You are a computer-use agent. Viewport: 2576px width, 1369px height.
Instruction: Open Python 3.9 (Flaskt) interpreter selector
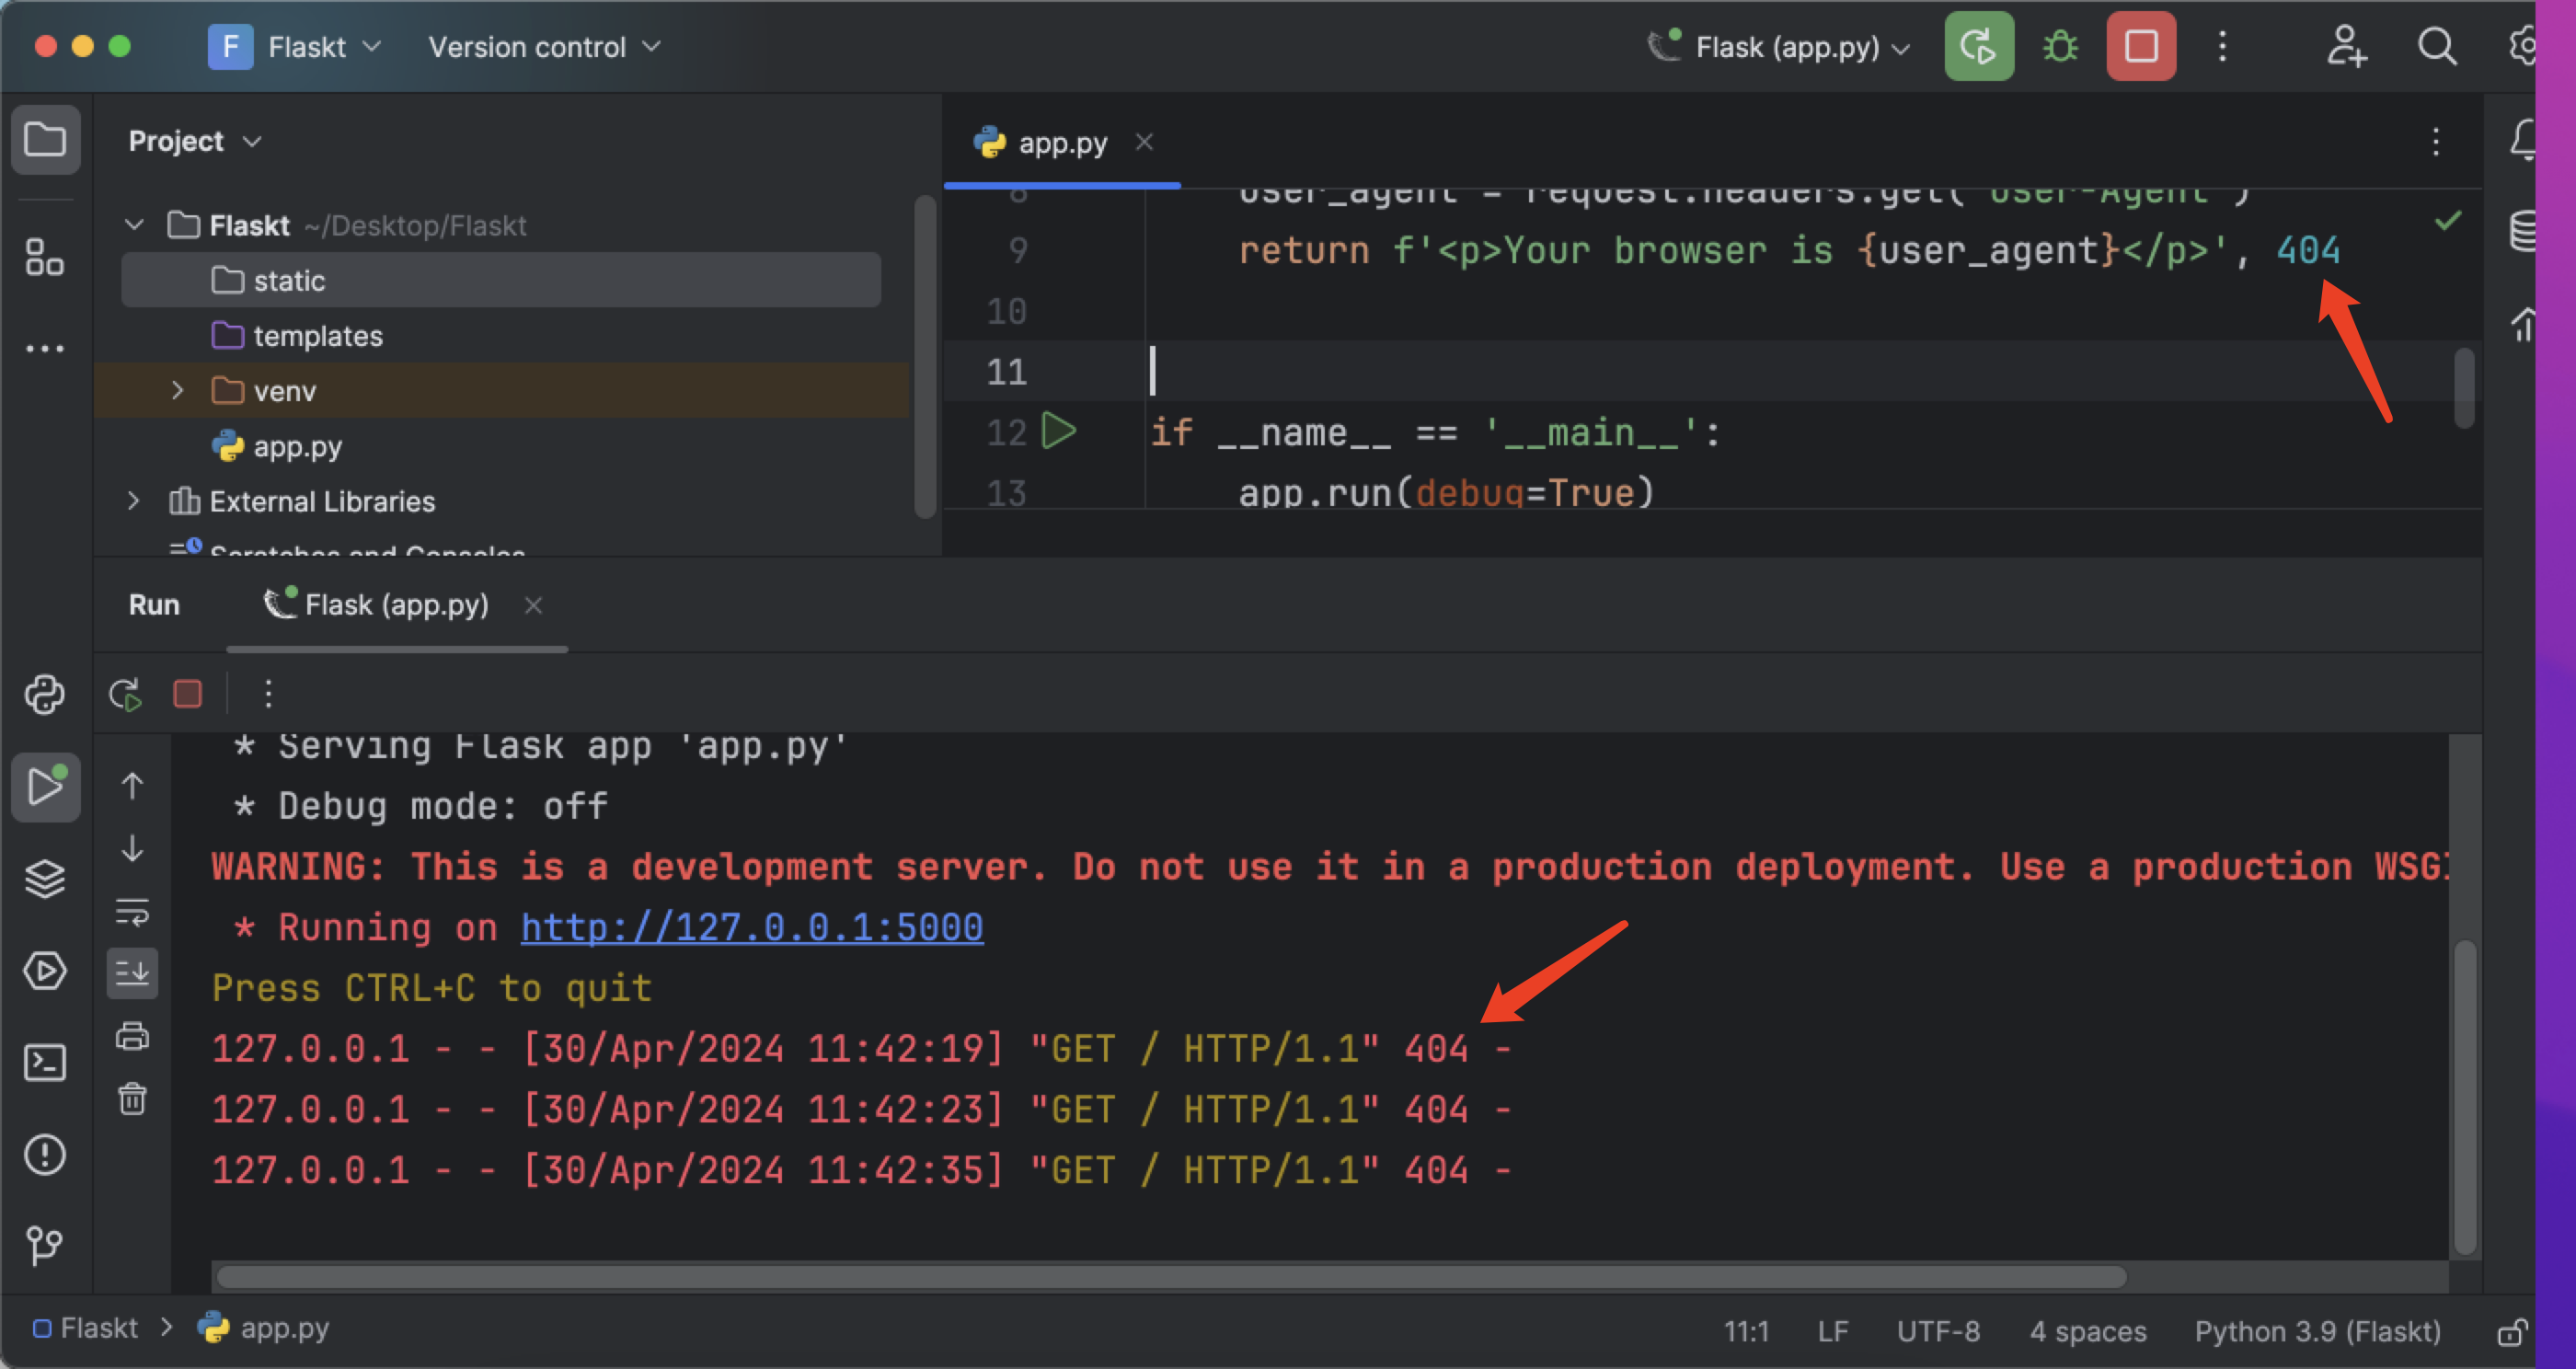pos(2317,1331)
